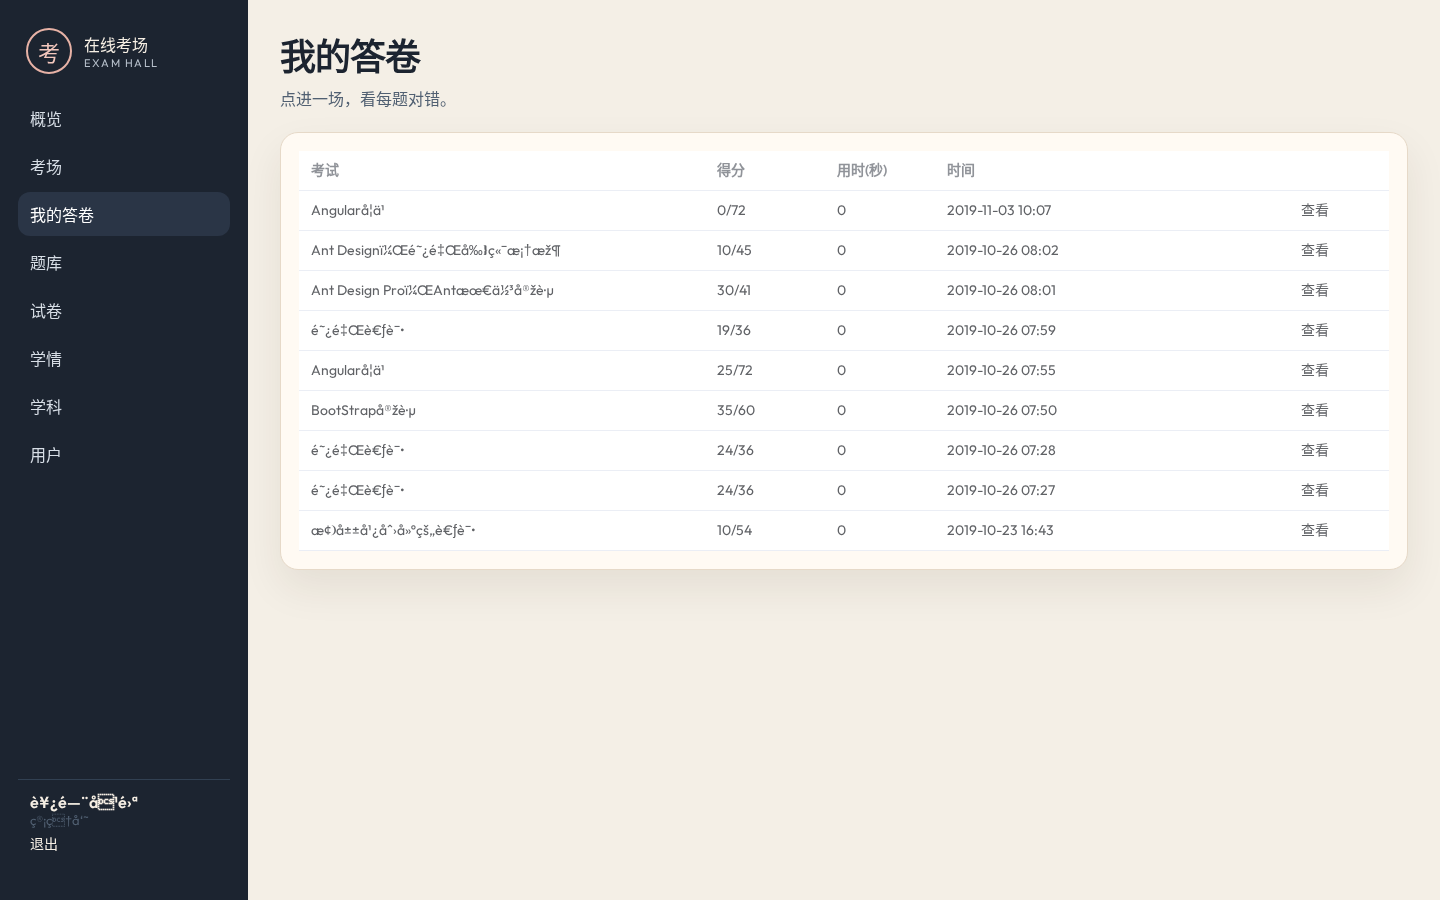
Task: Select 我的答卷 in the sidebar navigation
Action: [124, 215]
